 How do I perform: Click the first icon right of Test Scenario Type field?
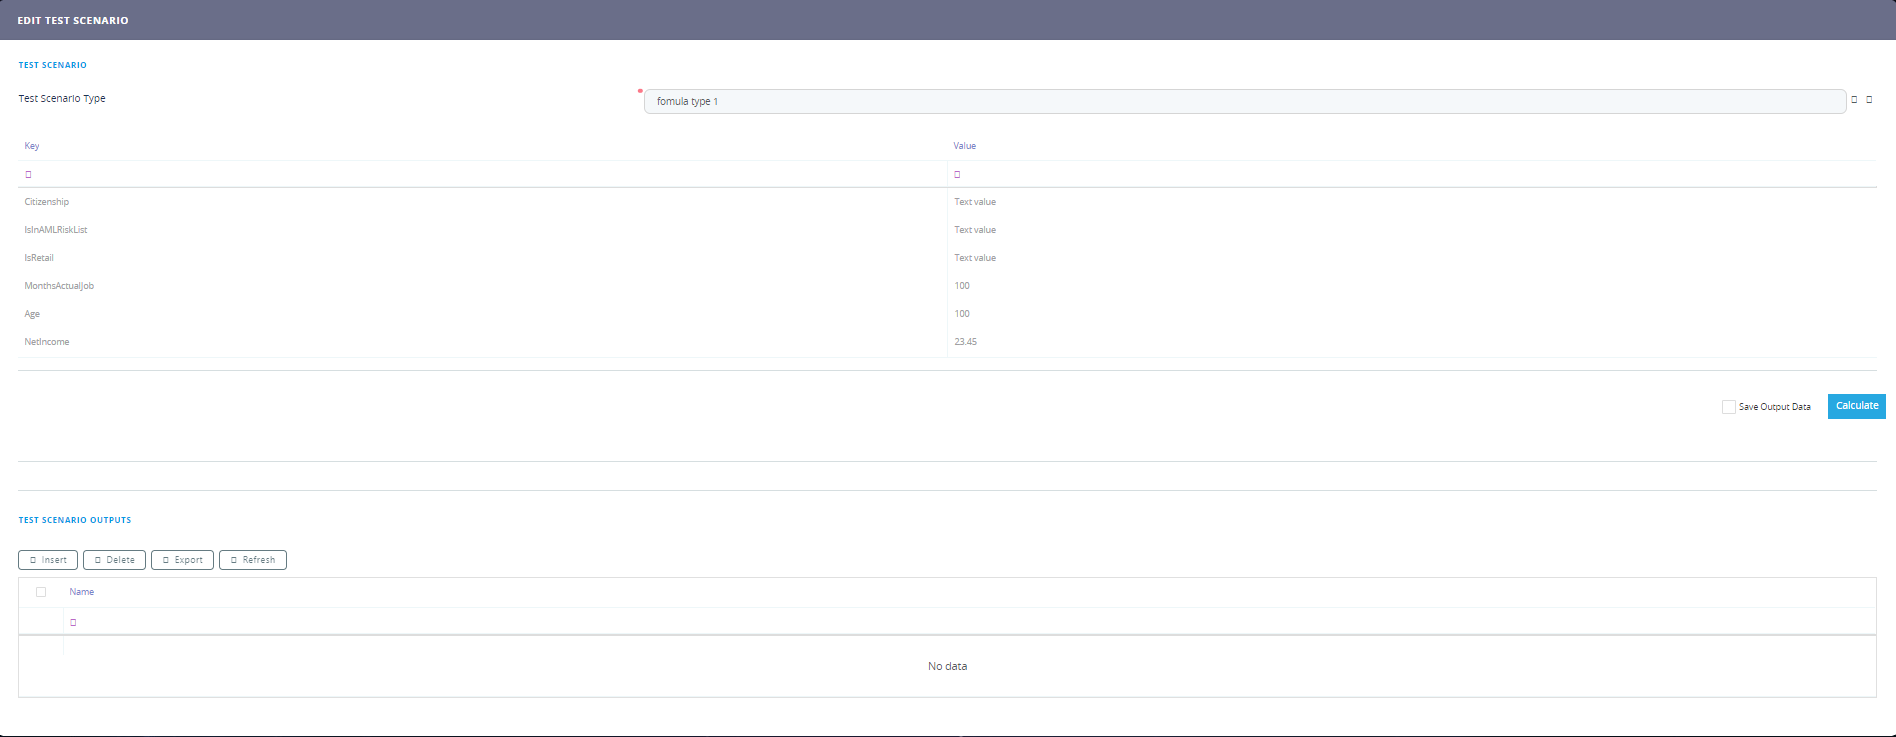[1854, 100]
